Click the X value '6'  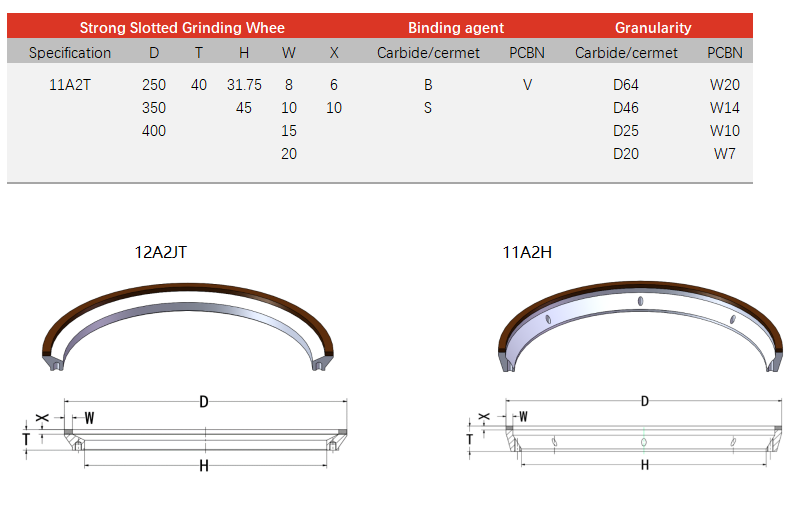pos(334,85)
